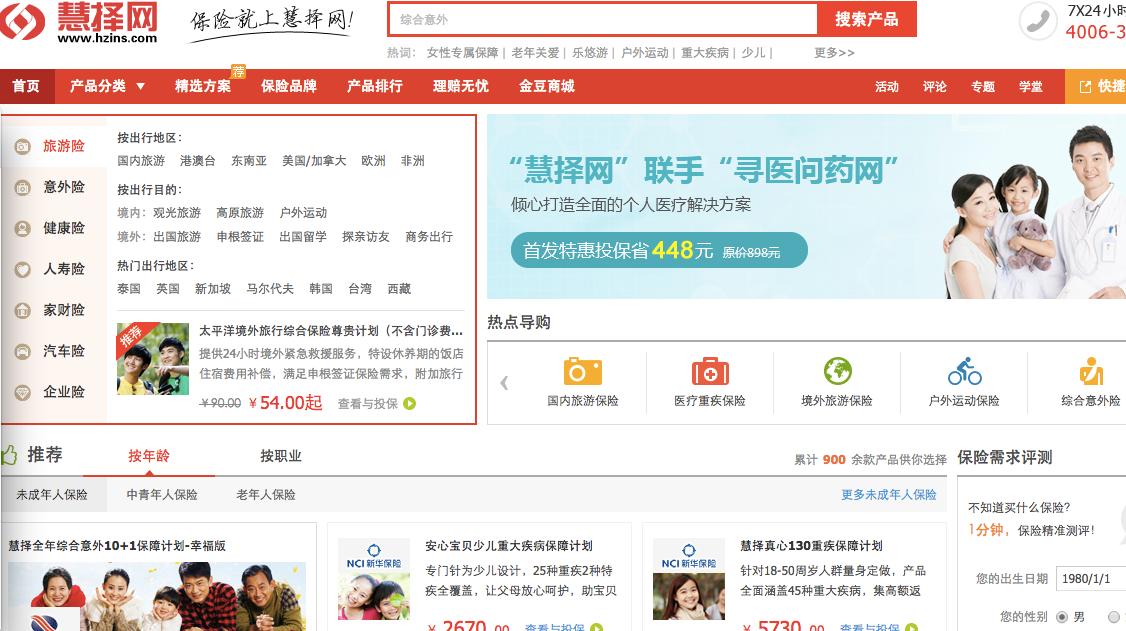Choose 美国/加拿大 destination
The width and height of the screenshot is (1126, 631).
point(314,161)
